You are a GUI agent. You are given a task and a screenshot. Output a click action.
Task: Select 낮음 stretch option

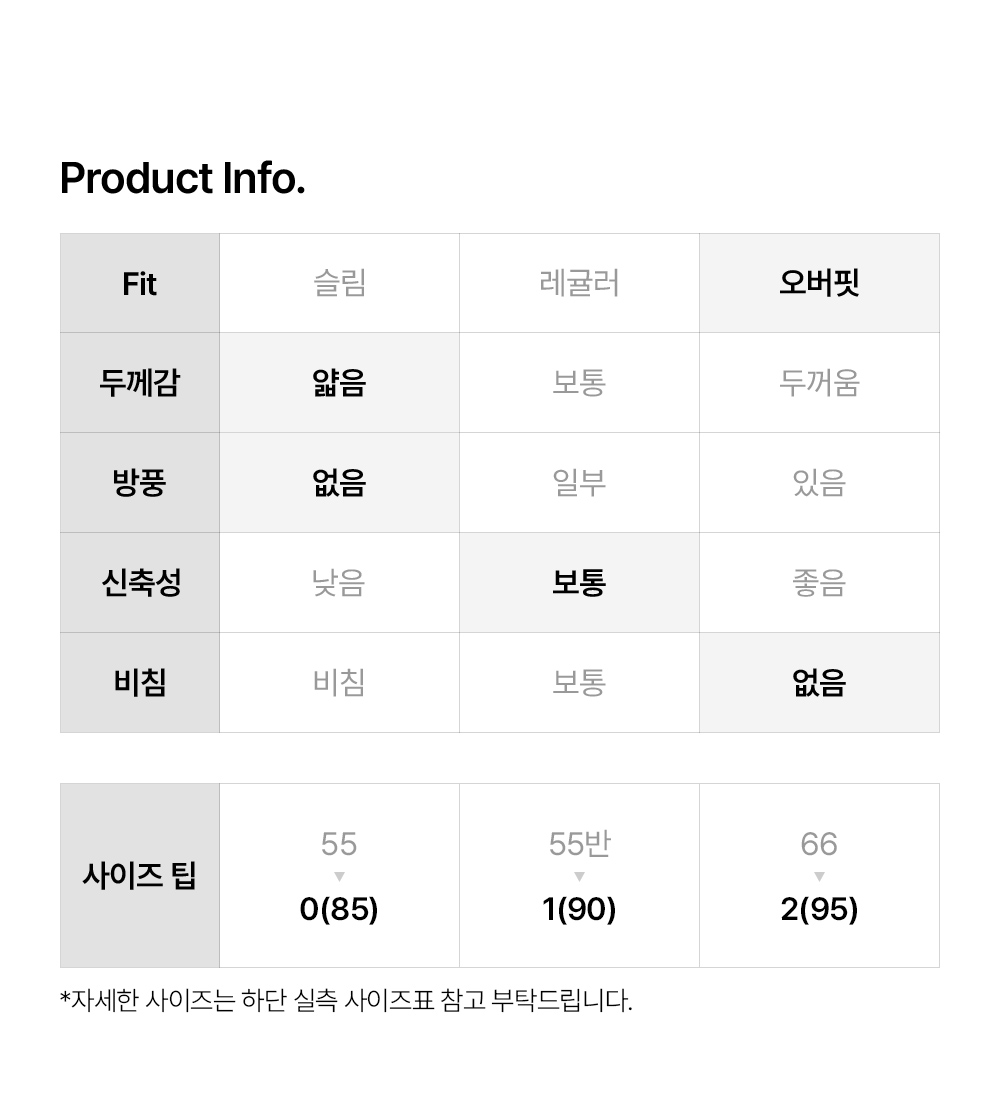339,583
